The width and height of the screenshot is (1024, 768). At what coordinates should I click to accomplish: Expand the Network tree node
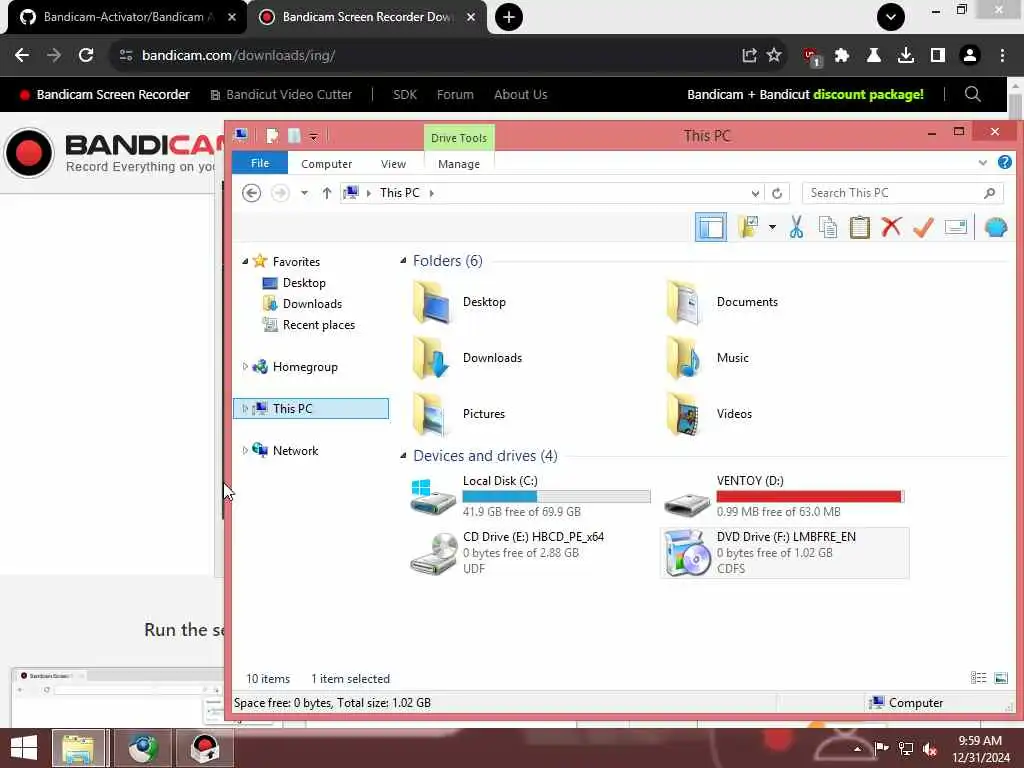coord(245,450)
